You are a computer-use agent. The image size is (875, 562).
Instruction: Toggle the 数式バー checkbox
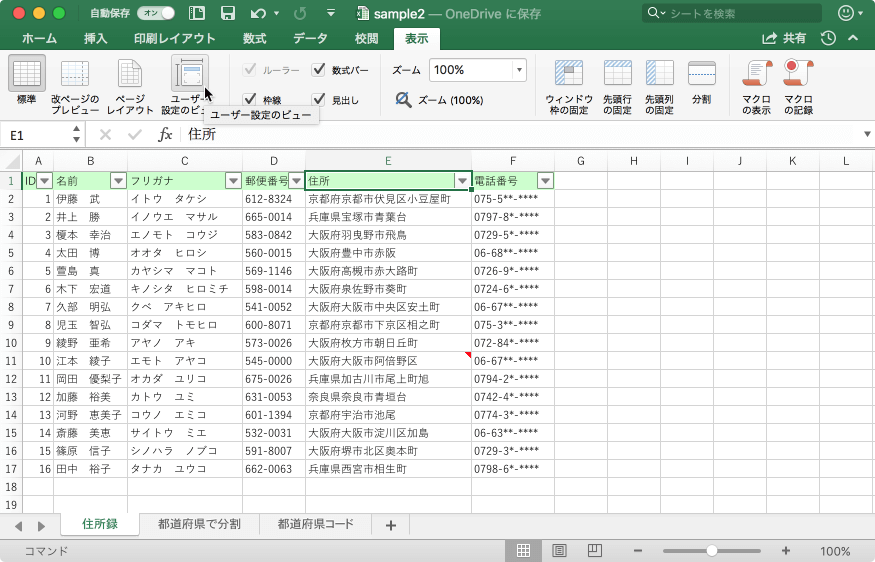318,69
